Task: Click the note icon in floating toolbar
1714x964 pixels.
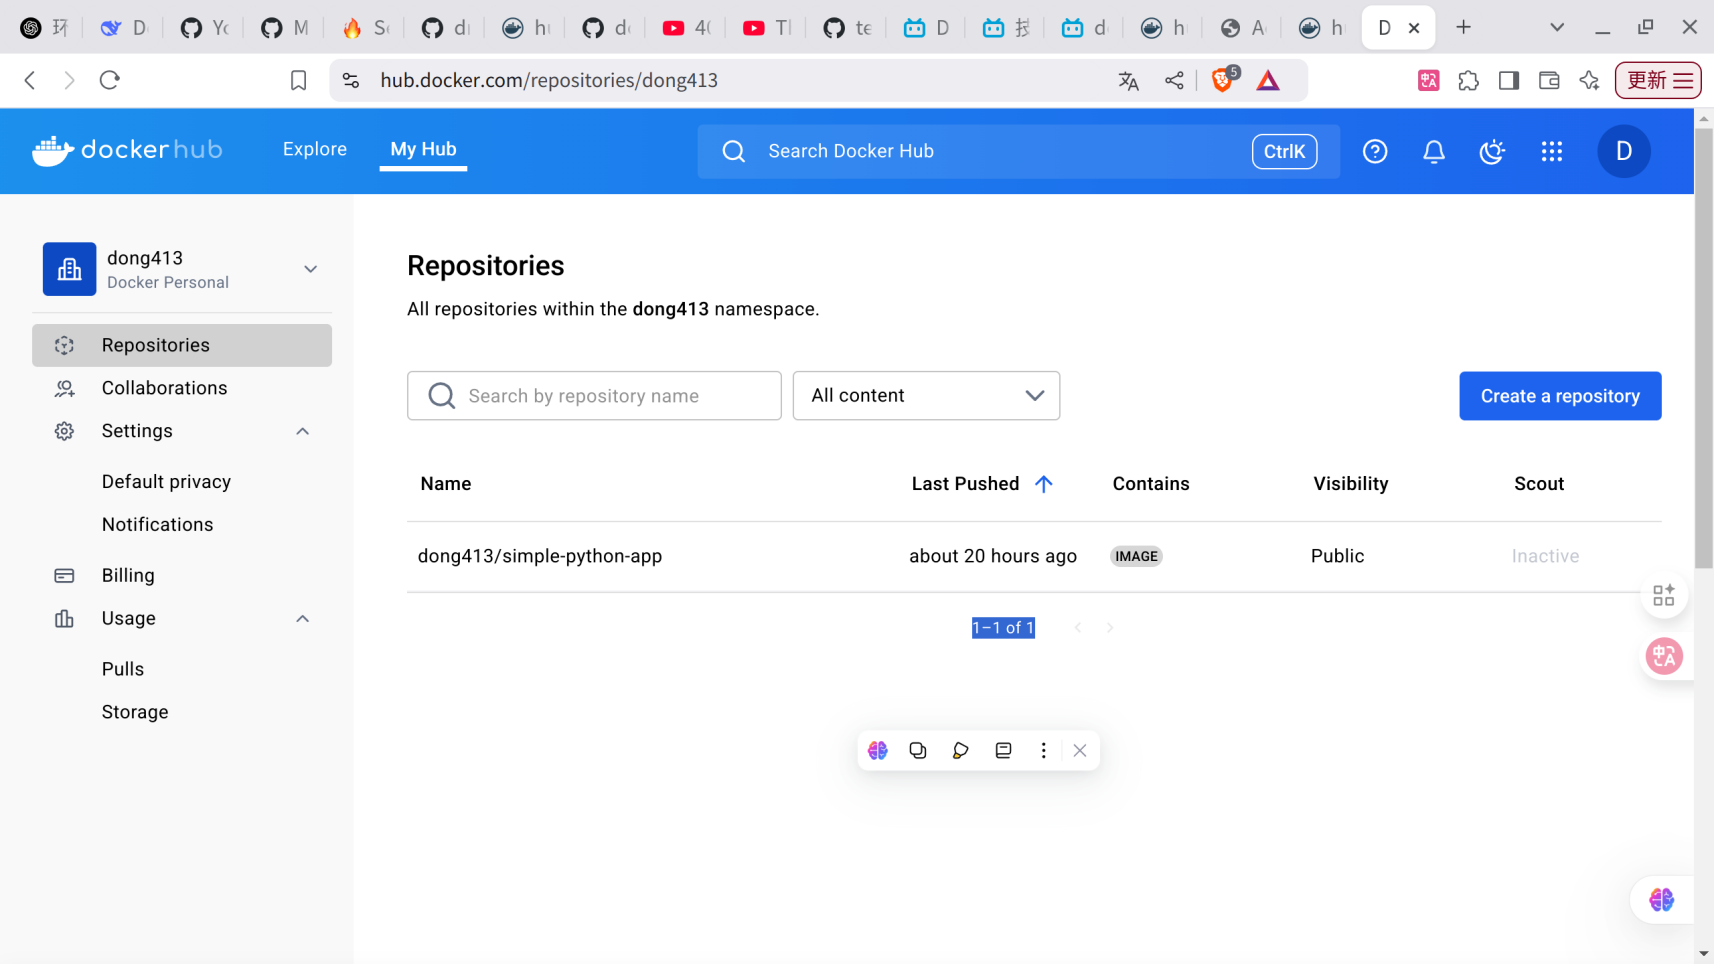Action: pos(1003,751)
